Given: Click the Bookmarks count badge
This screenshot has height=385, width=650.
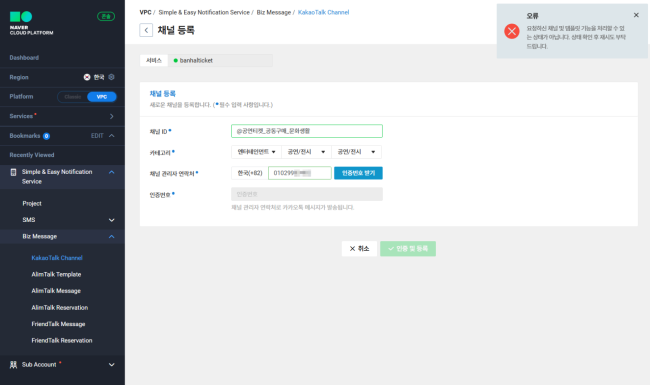Looking at the screenshot, I should click(46, 136).
